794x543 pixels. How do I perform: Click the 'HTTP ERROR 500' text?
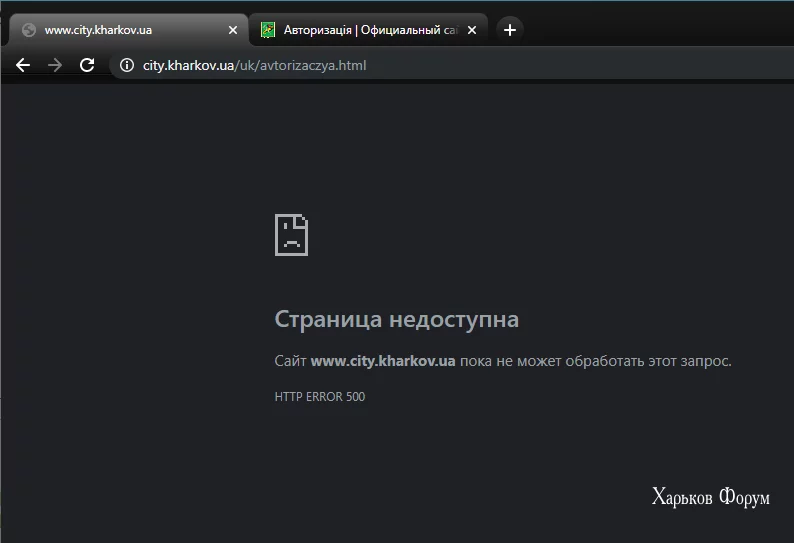(320, 397)
